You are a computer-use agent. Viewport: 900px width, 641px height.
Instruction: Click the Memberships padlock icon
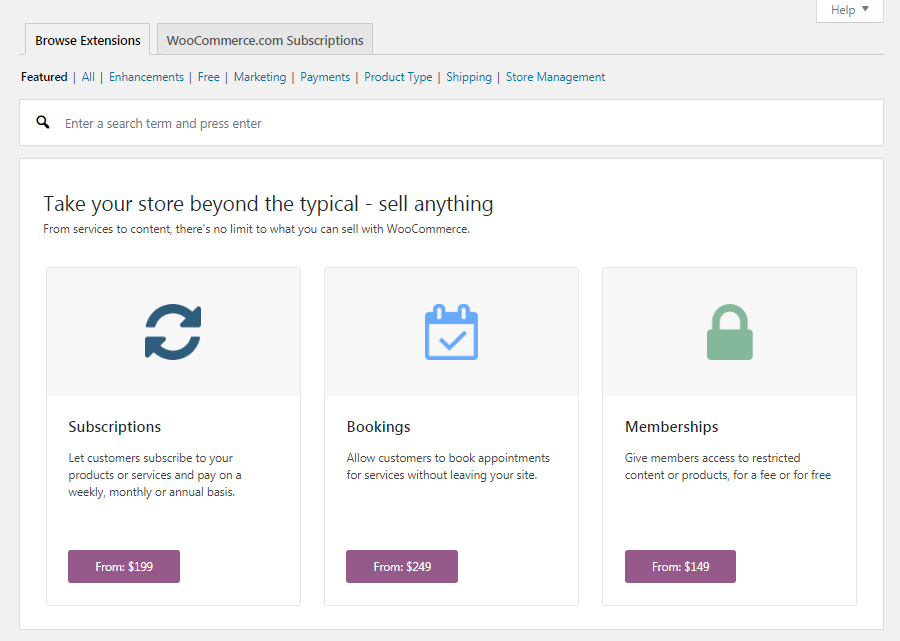pos(729,330)
